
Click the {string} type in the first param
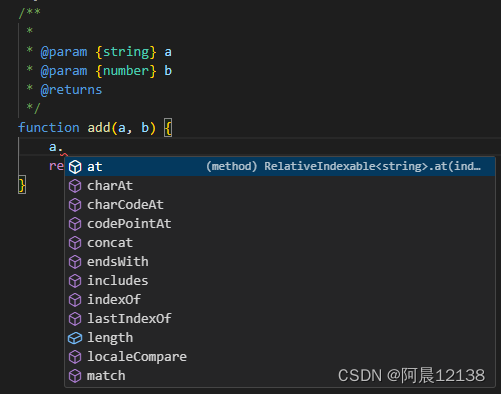126,52
